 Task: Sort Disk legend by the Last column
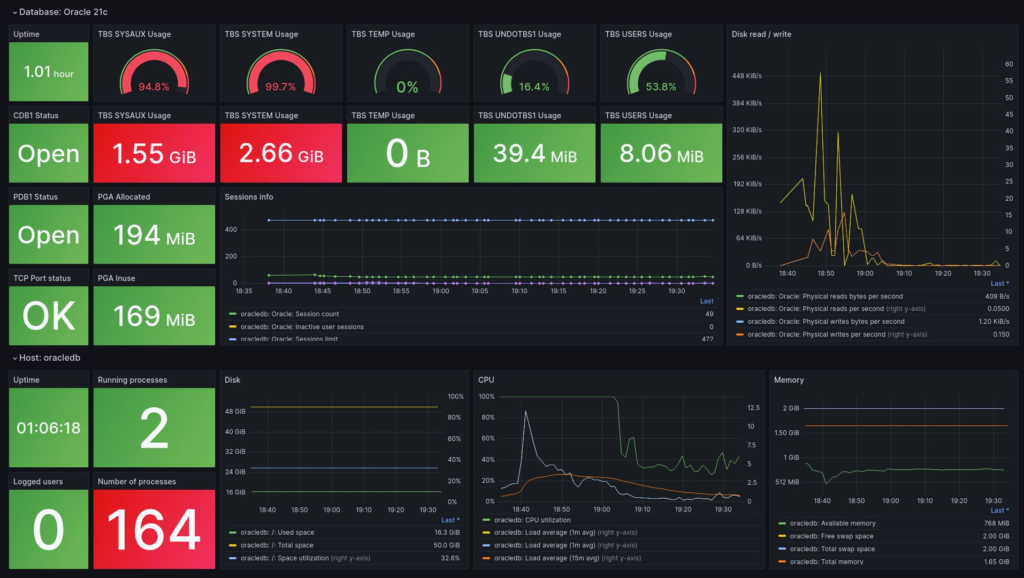(x=451, y=520)
